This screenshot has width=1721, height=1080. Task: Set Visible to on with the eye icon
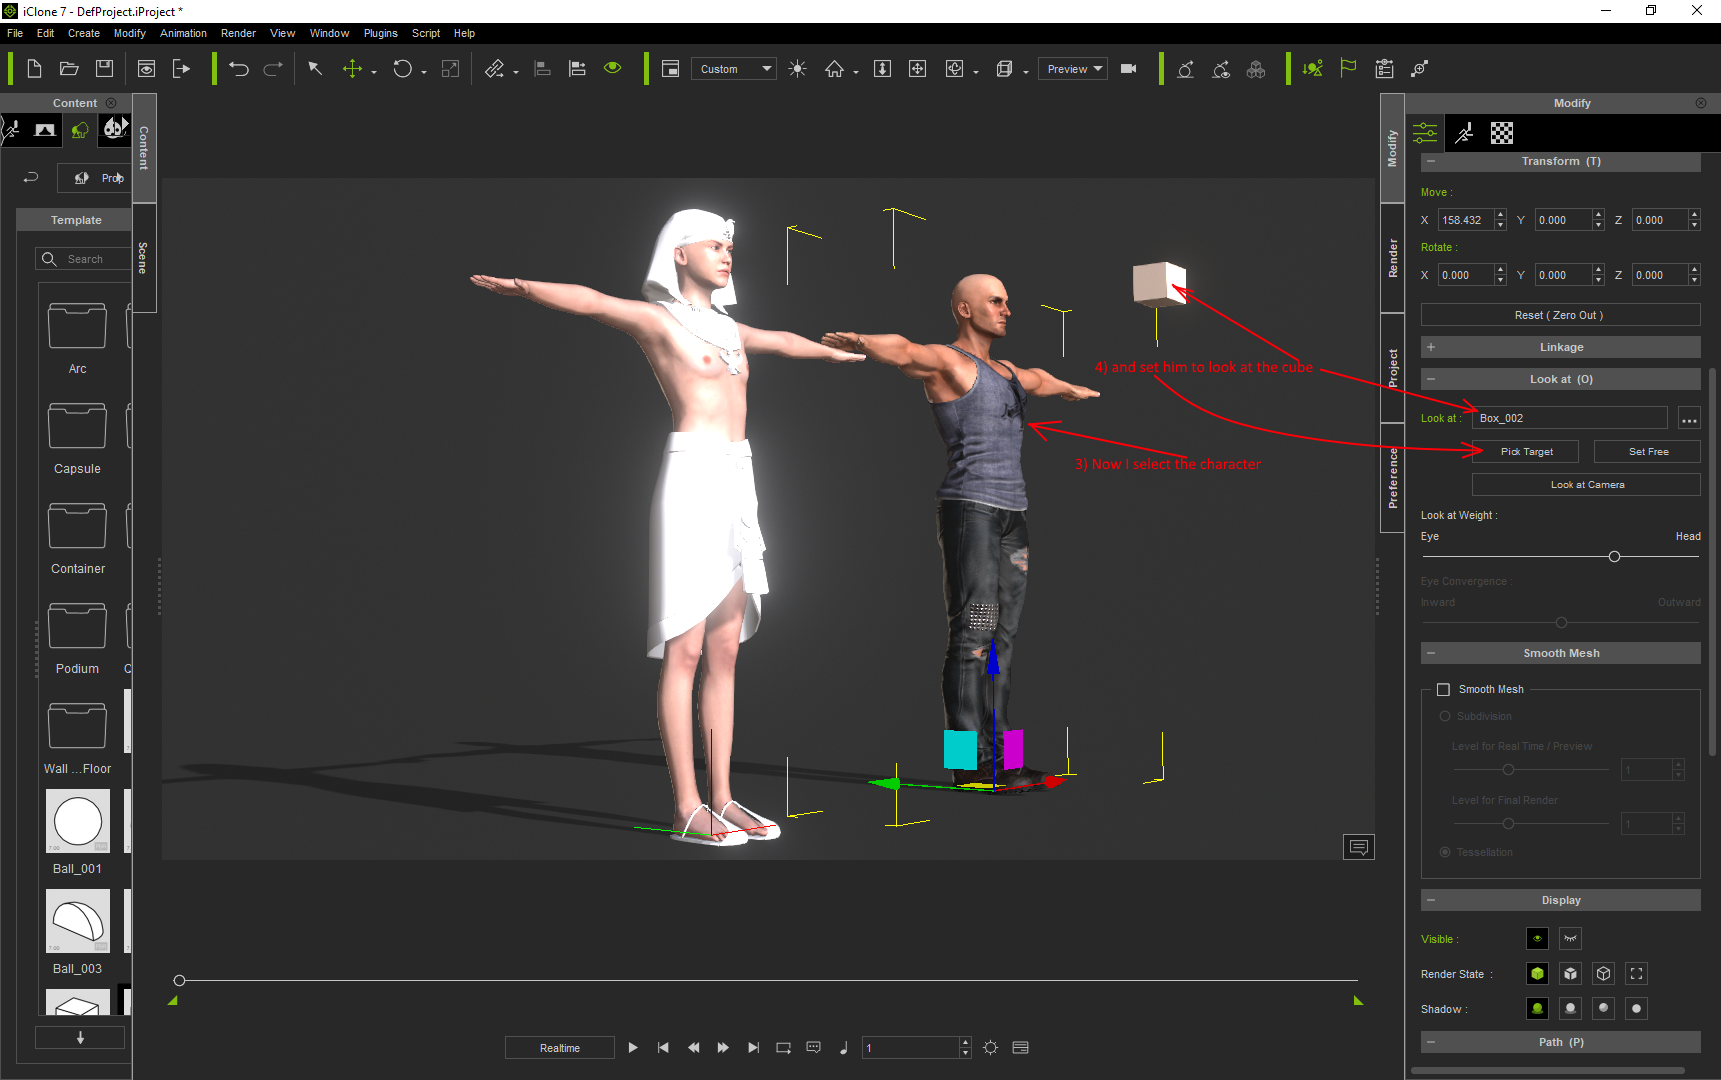point(1538,939)
